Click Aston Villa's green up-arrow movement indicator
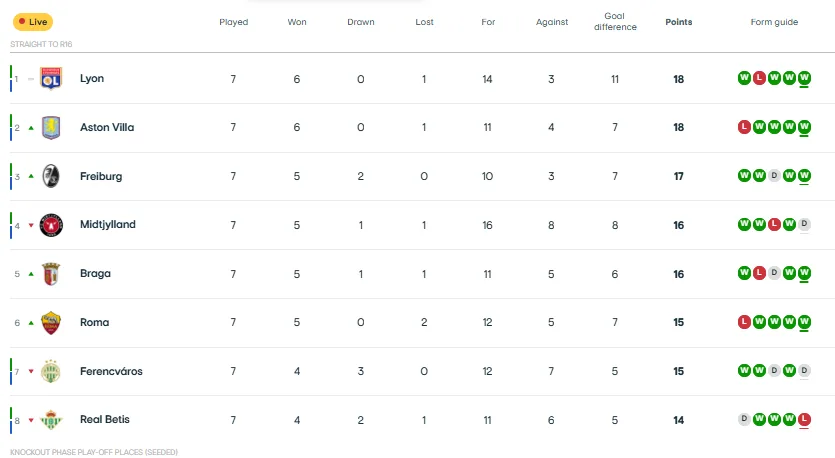The height and width of the screenshot is (458, 835). coord(31,128)
